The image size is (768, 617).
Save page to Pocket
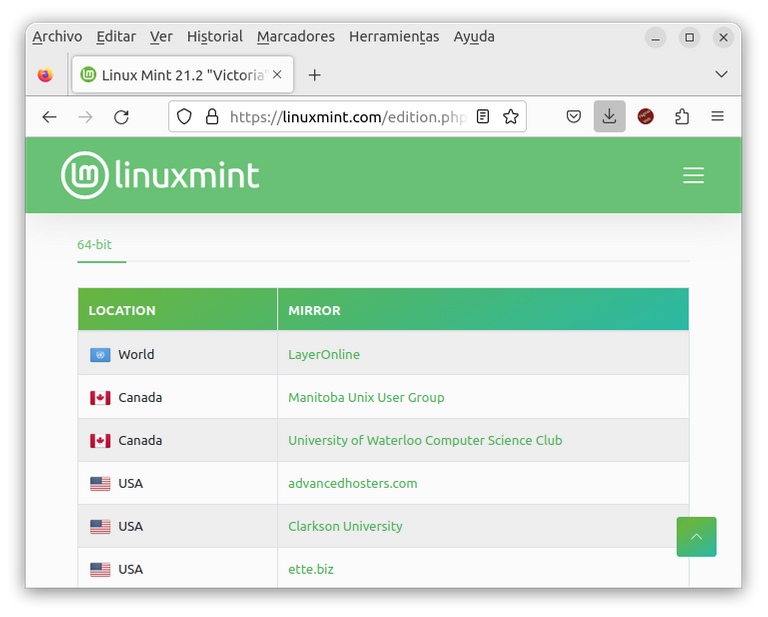tap(574, 117)
